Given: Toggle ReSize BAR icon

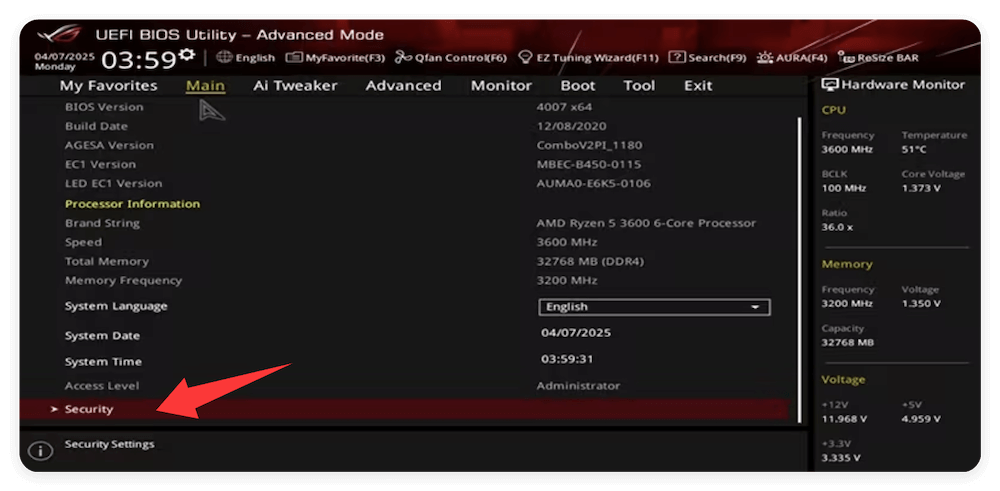Looking at the screenshot, I should 846,57.
